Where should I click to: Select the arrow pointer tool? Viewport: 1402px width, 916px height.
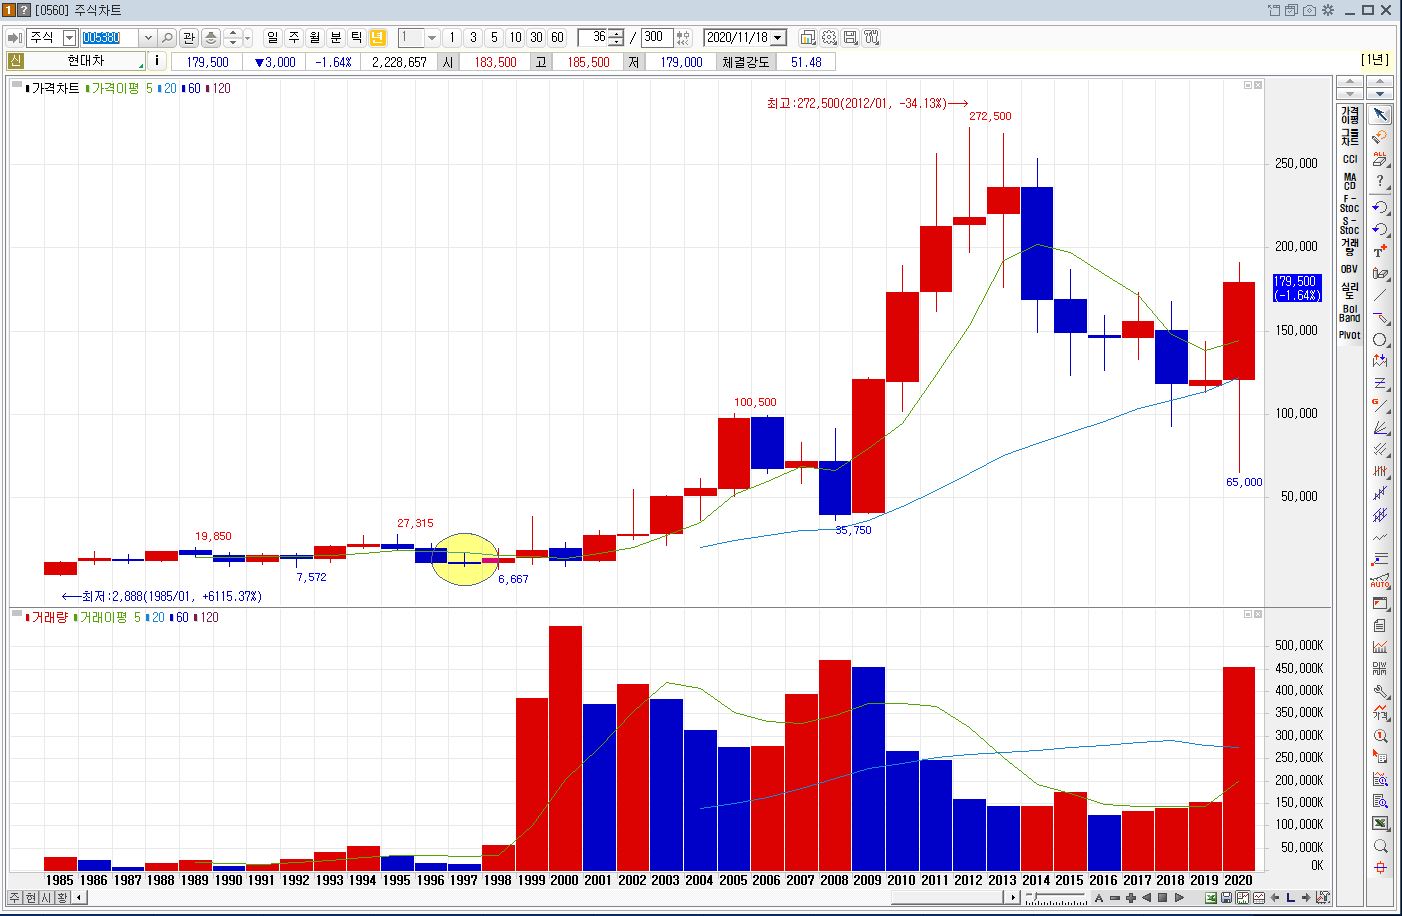[1380, 115]
